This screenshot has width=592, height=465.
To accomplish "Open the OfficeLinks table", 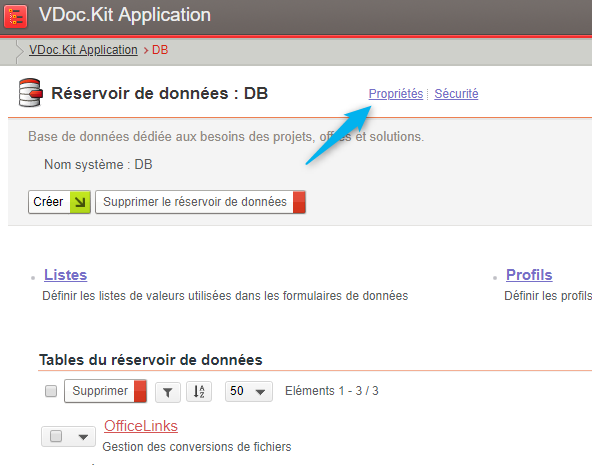I will click(141, 426).
